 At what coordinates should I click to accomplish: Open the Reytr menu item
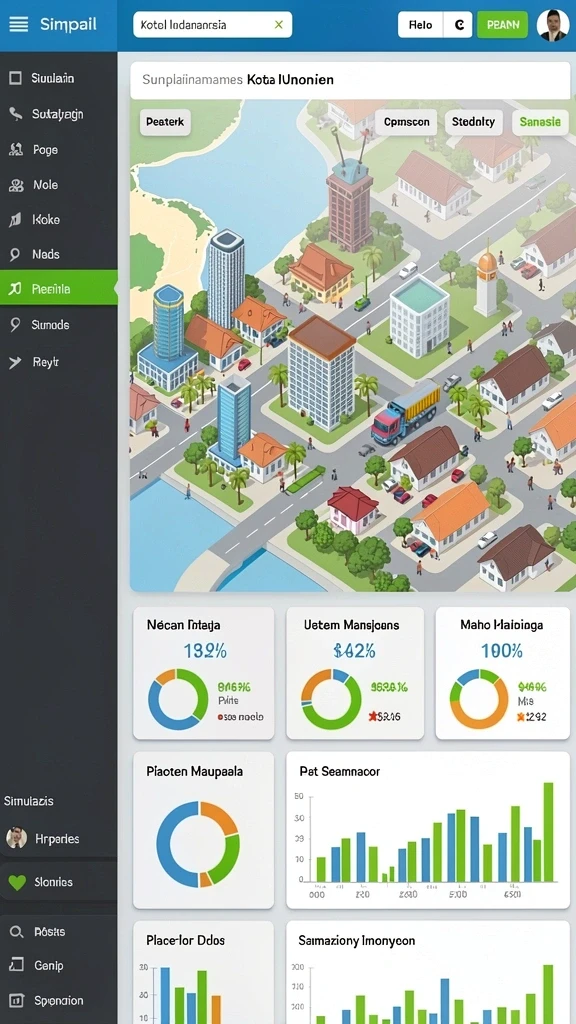tap(59, 362)
